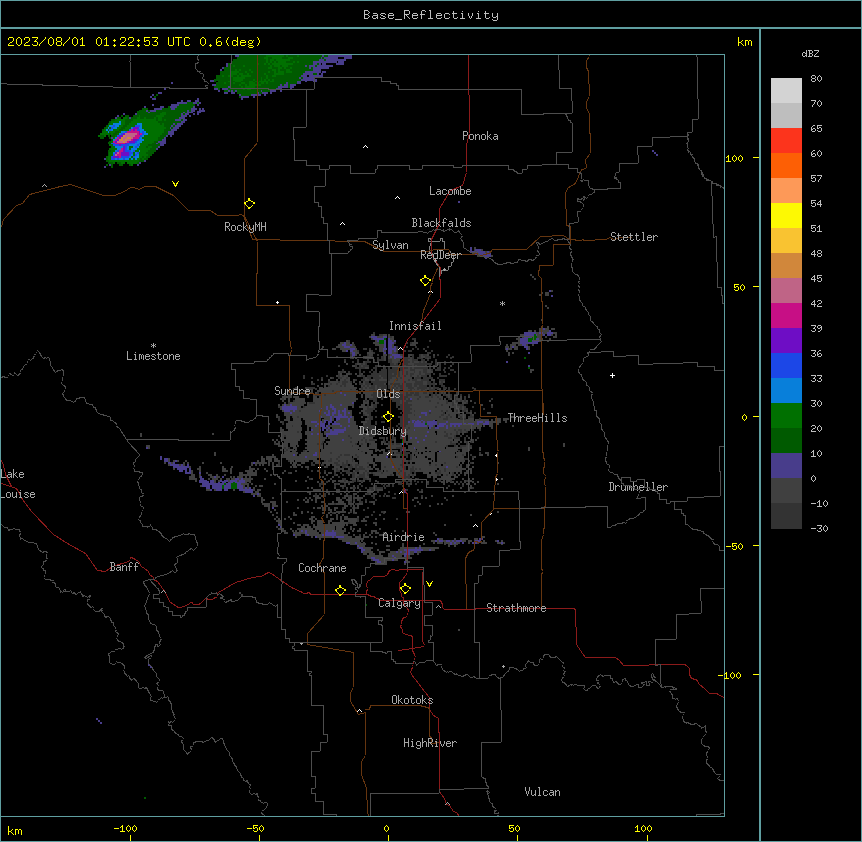The image size is (862, 842).
Task: Click the dBZ legend heading
Action: [810, 53]
